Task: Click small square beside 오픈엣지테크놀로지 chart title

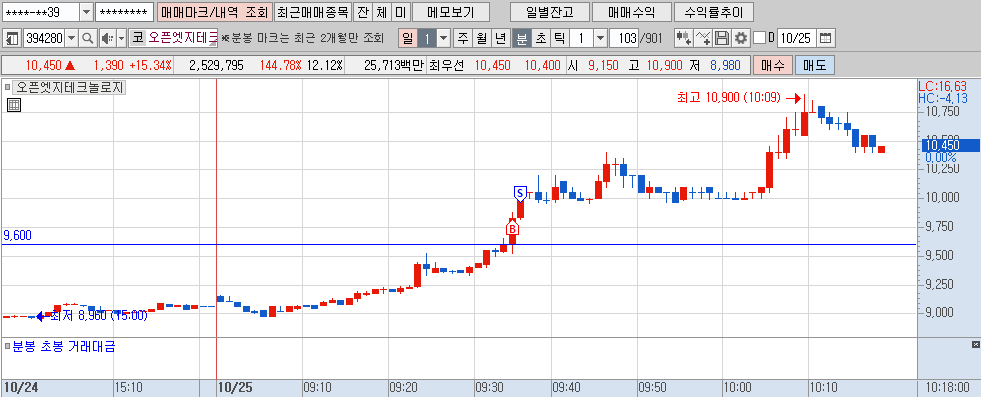Action: (x=7, y=88)
